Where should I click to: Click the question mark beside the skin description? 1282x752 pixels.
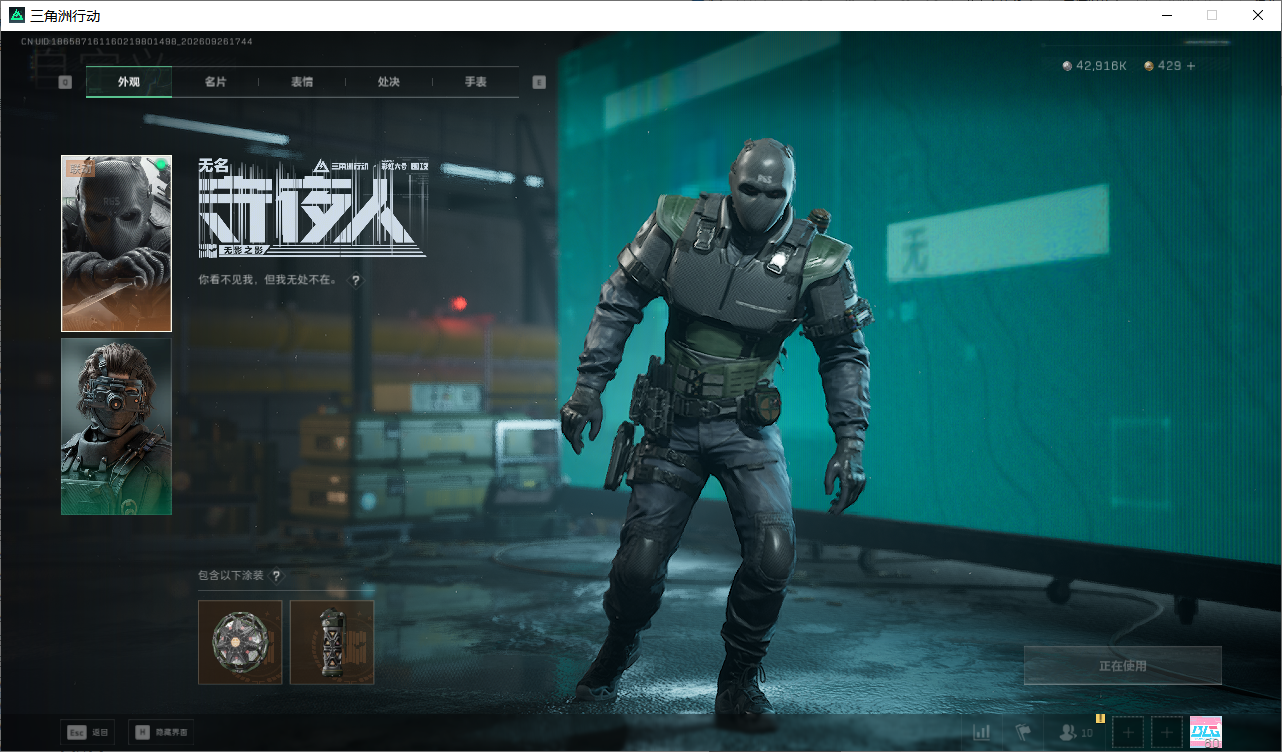click(x=356, y=281)
